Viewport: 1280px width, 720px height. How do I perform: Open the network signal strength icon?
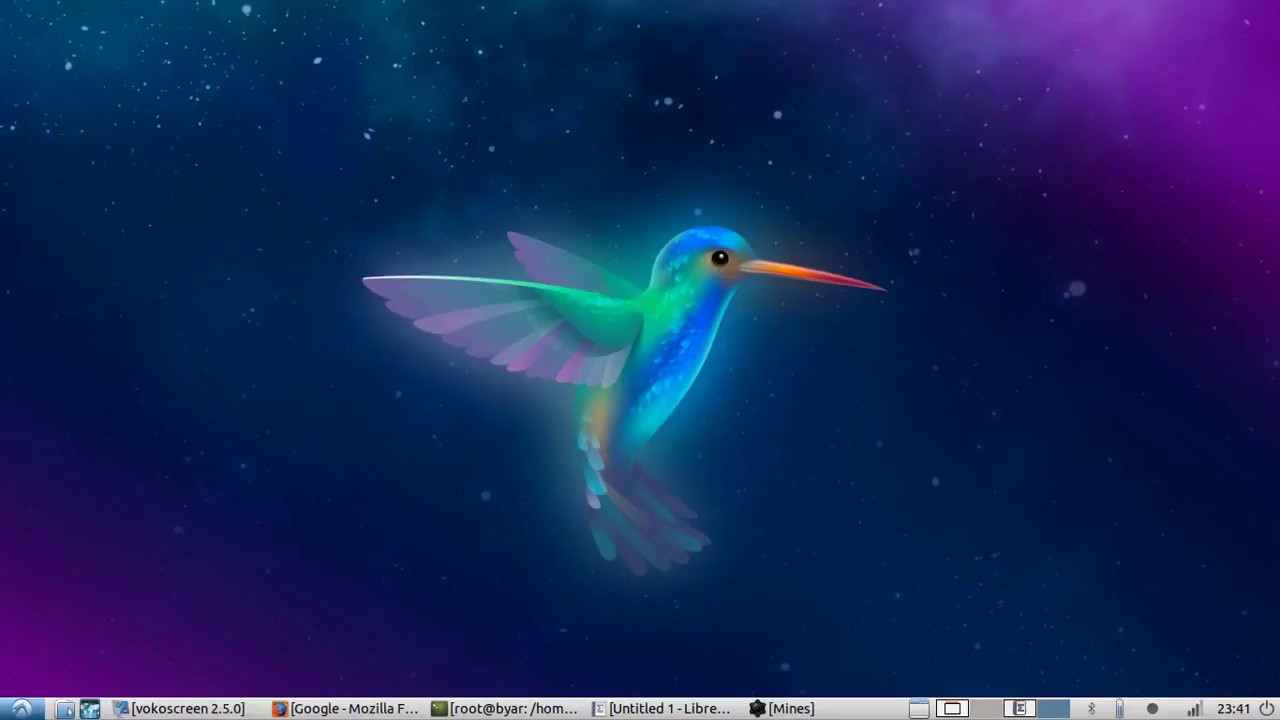click(x=1193, y=709)
